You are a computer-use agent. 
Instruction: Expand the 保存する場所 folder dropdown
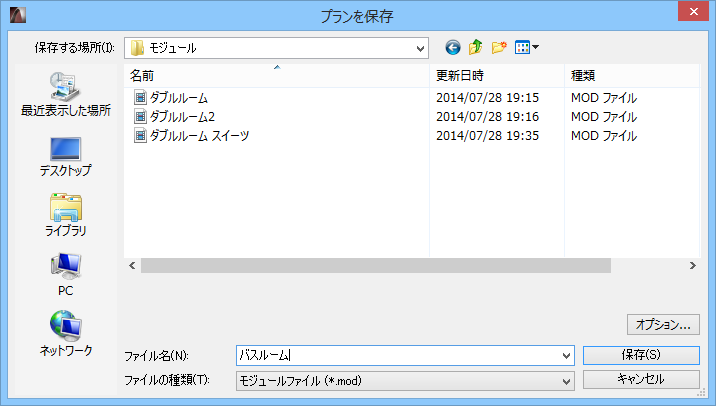coord(420,48)
